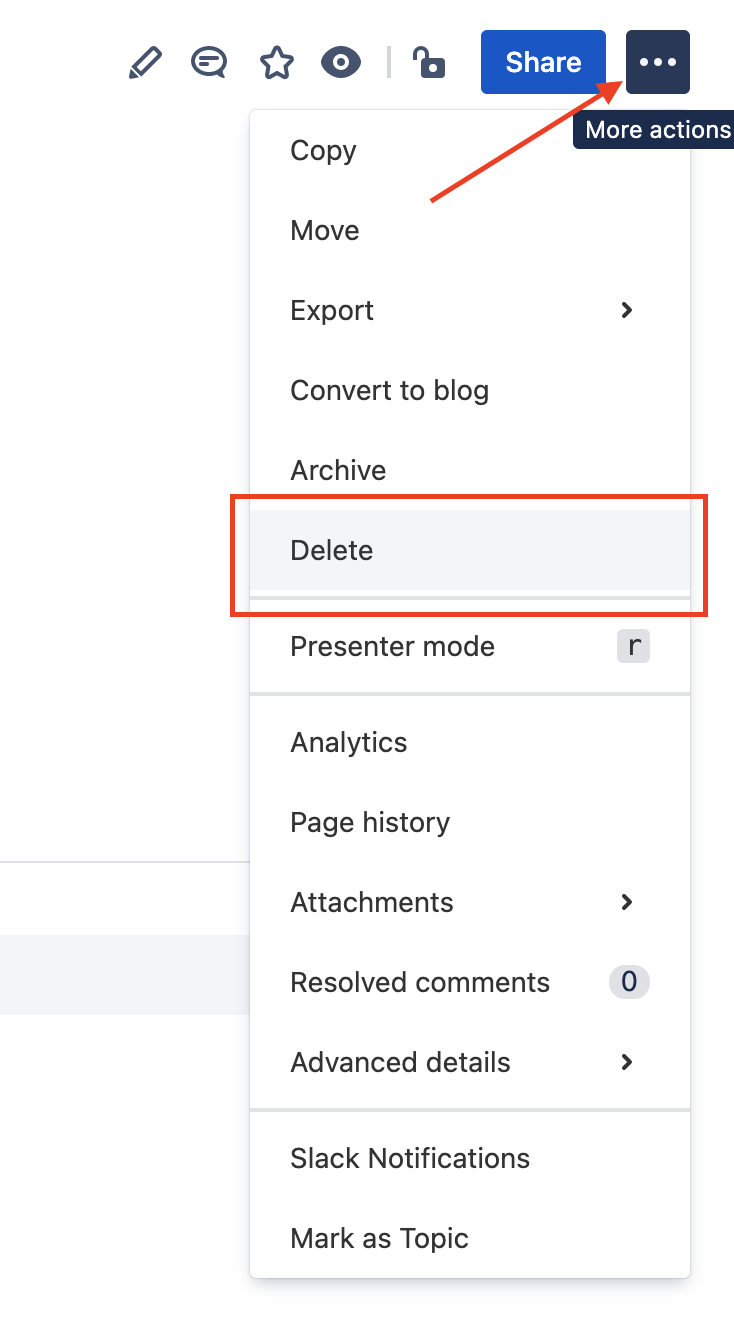
Task: Open Resolved comments with 0 badge
Action: [x=470, y=982]
